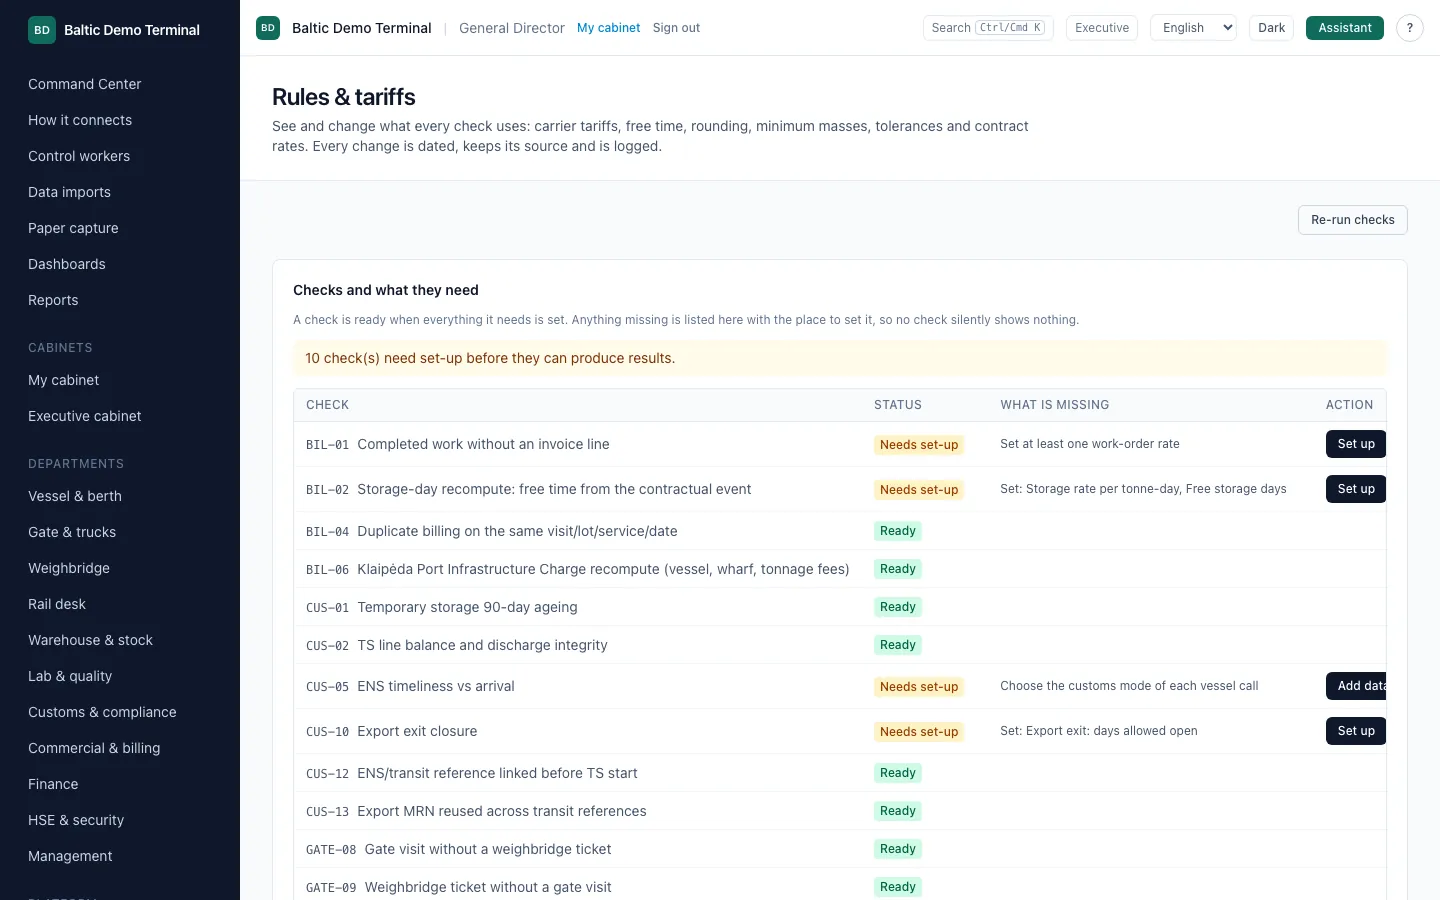1440x900 pixels.
Task: Open the Assistant panel
Action: tap(1344, 28)
